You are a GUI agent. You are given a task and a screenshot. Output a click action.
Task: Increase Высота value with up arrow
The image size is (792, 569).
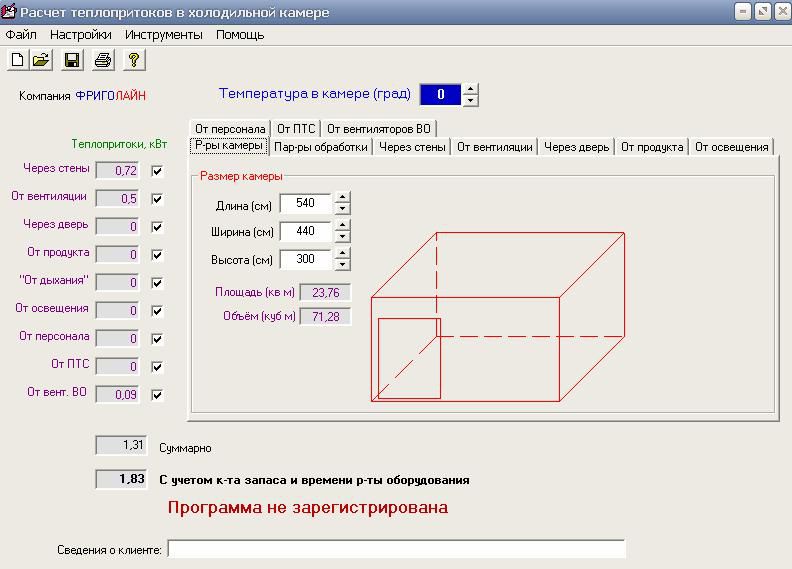coord(343,254)
